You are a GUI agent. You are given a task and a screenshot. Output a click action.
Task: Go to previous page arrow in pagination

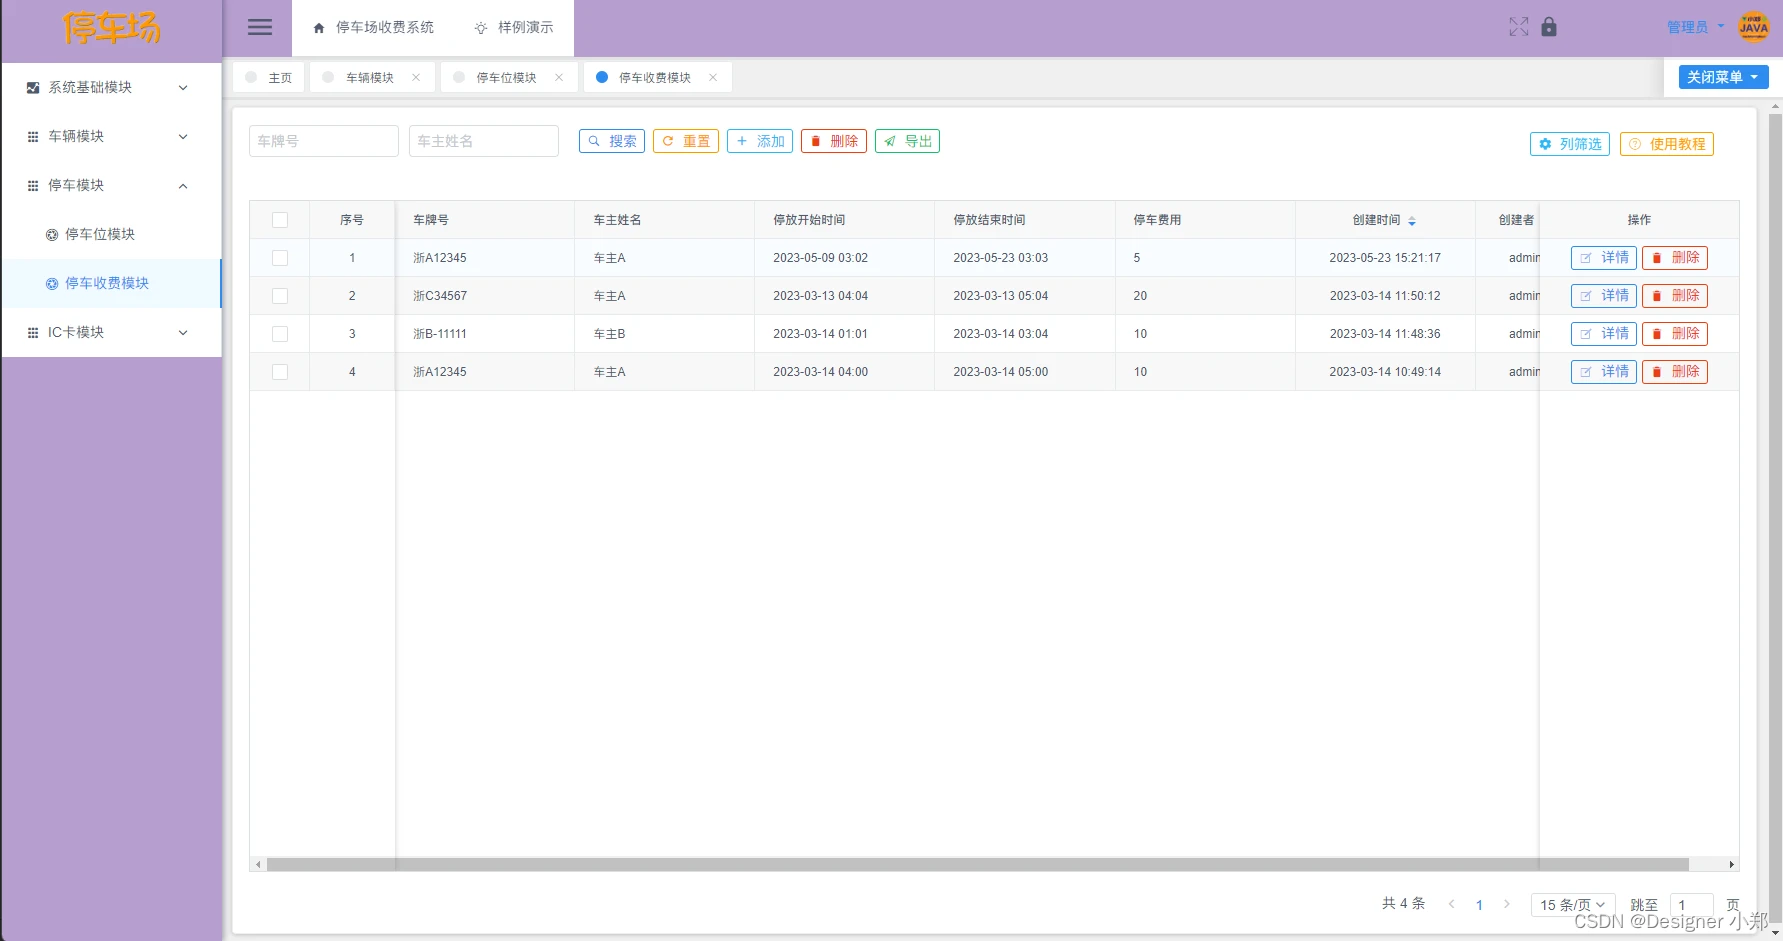coord(1451,904)
